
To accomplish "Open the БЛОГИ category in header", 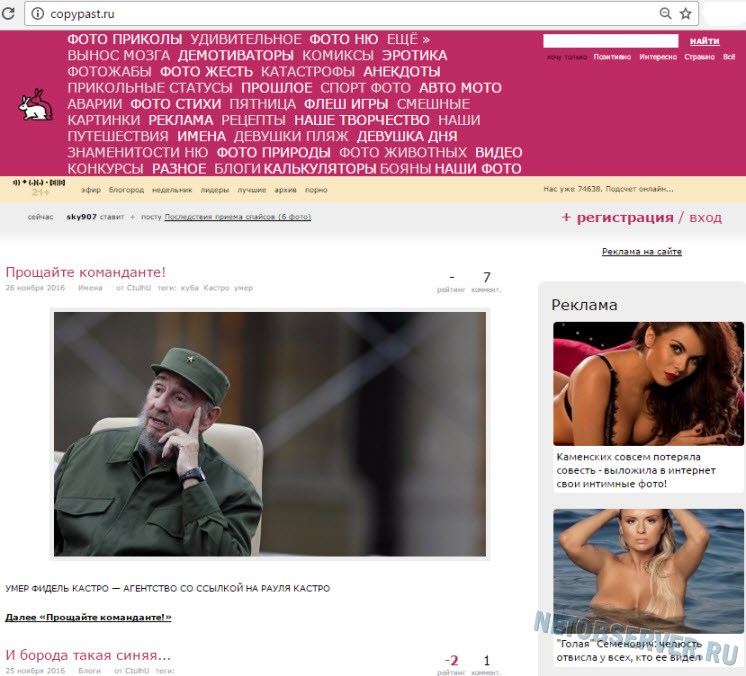I will 237,168.
